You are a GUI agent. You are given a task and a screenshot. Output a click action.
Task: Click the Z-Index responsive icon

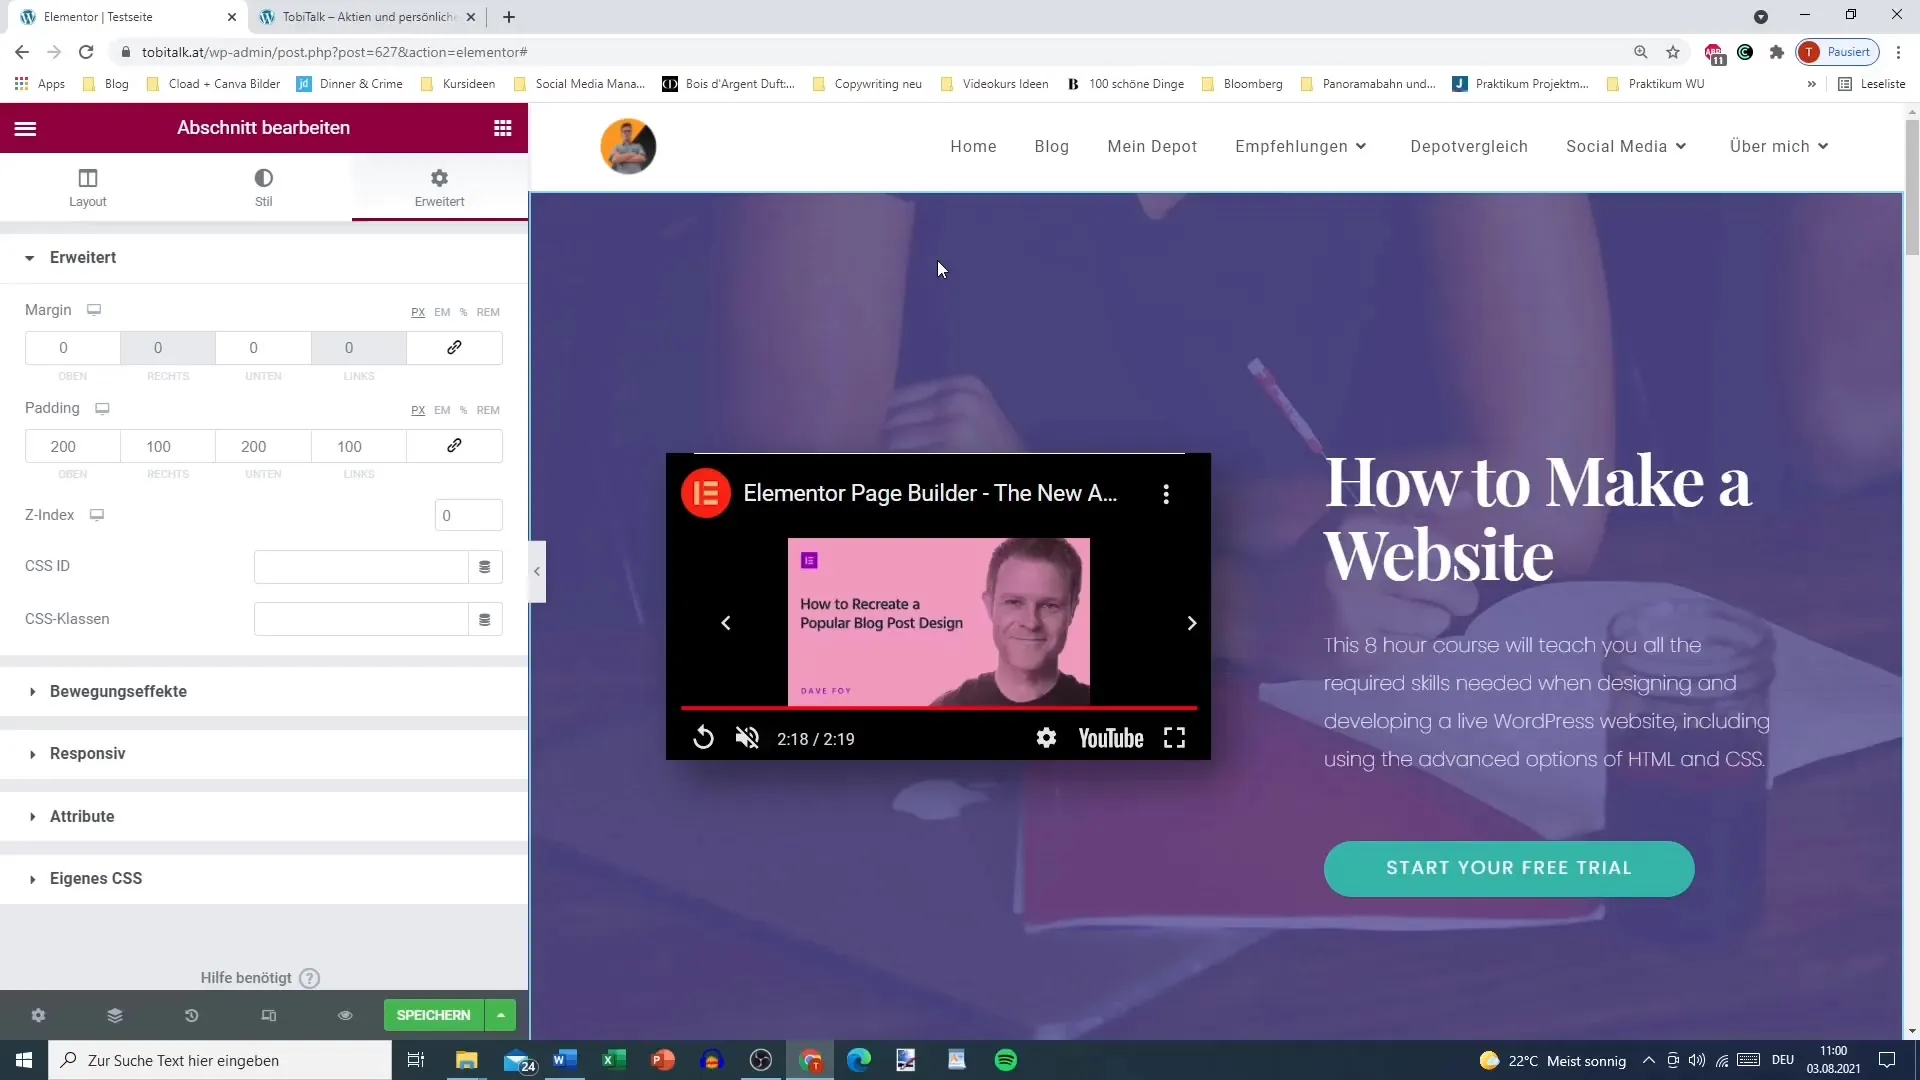coord(98,514)
